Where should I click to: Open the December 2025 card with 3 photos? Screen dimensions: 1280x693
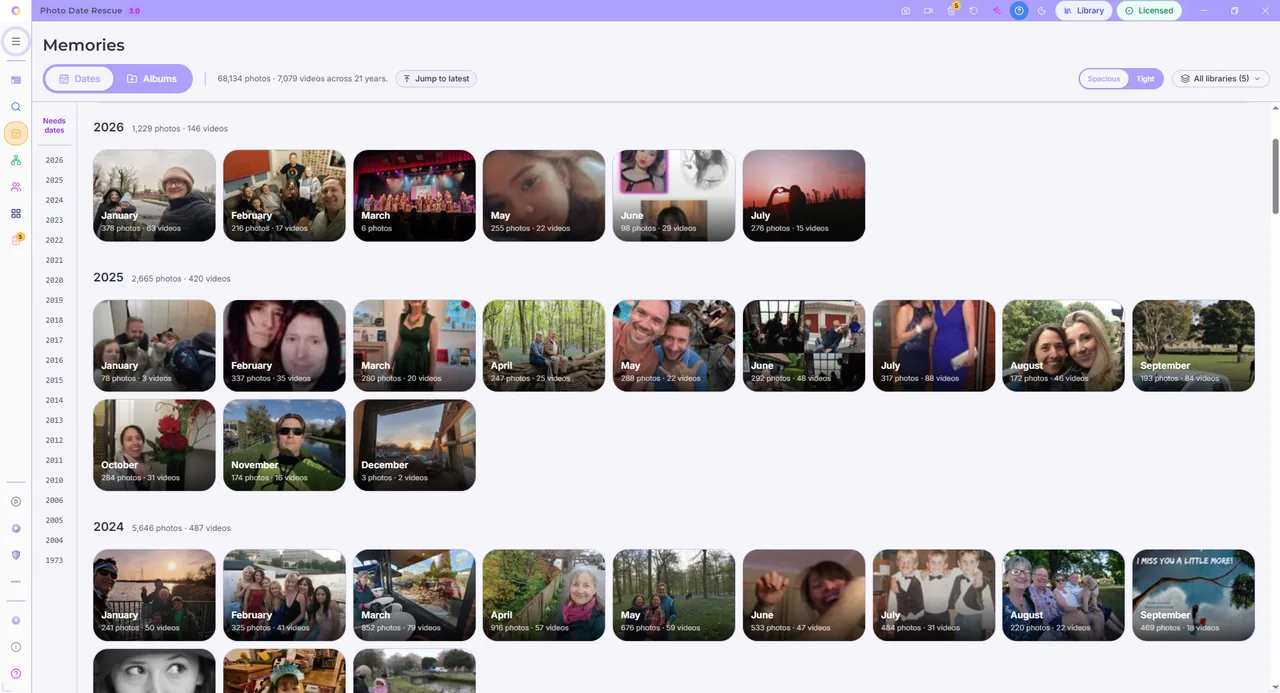click(x=414, y=445)
